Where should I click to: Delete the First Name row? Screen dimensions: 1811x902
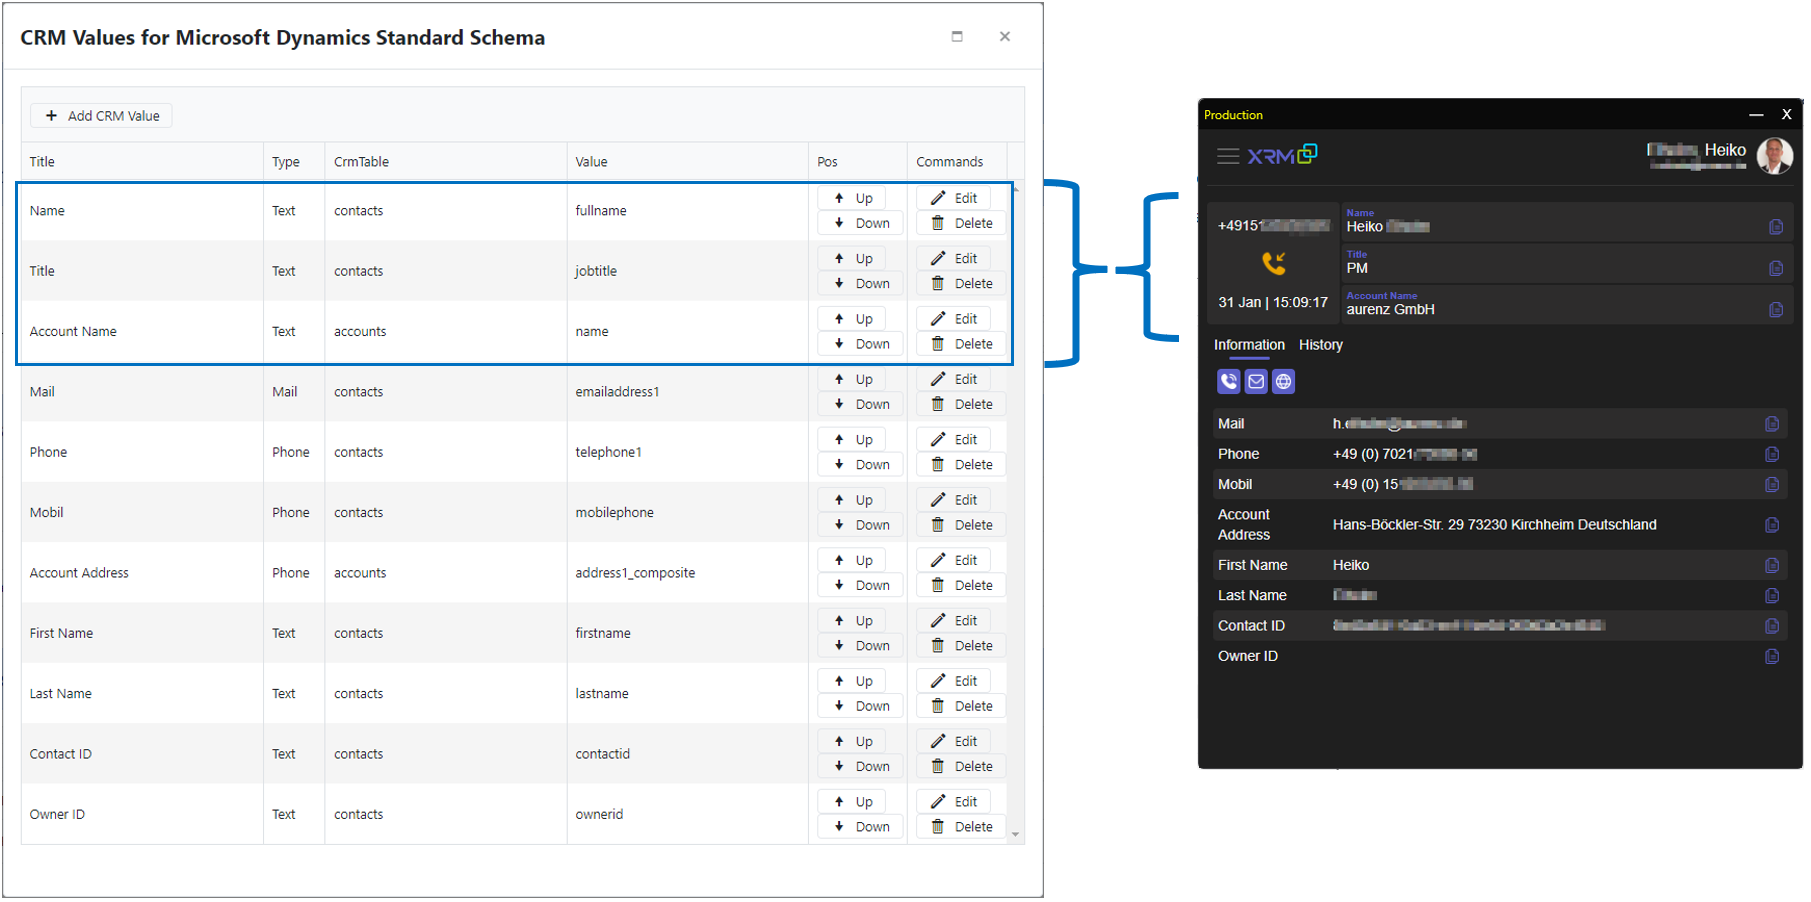pos(961,646)
